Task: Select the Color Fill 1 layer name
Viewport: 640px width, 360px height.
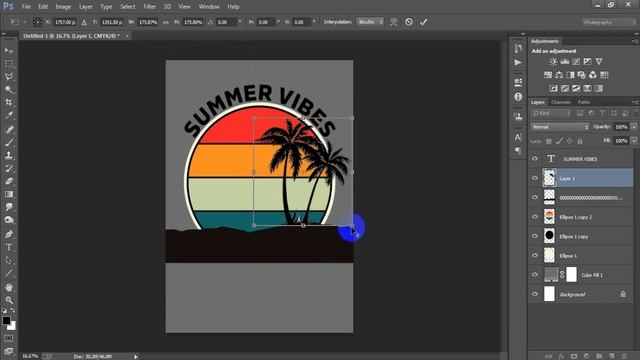Action: [x=592, y=275]
